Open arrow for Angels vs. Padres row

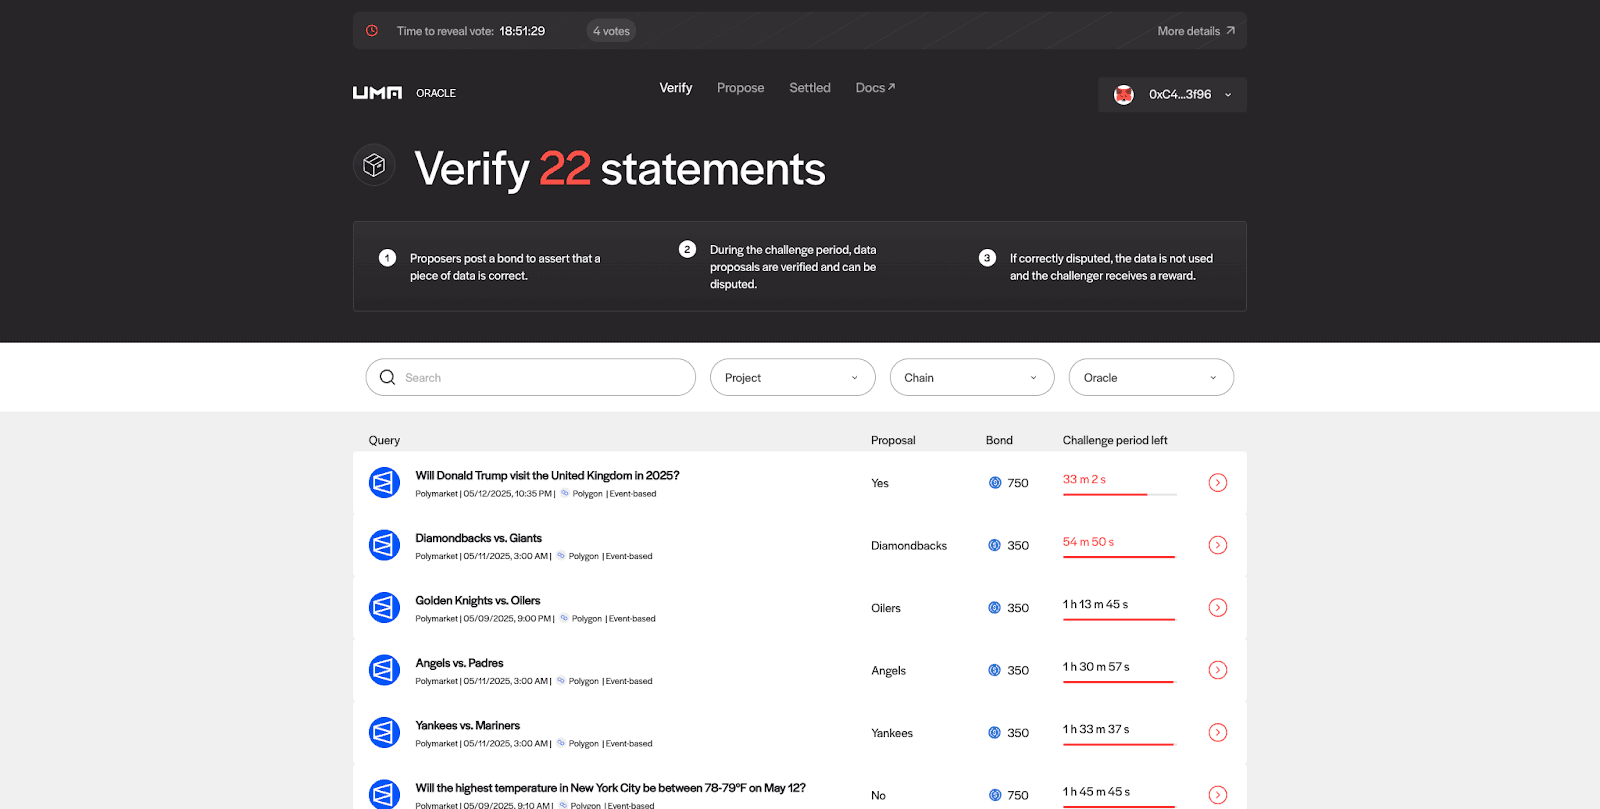1217,670
